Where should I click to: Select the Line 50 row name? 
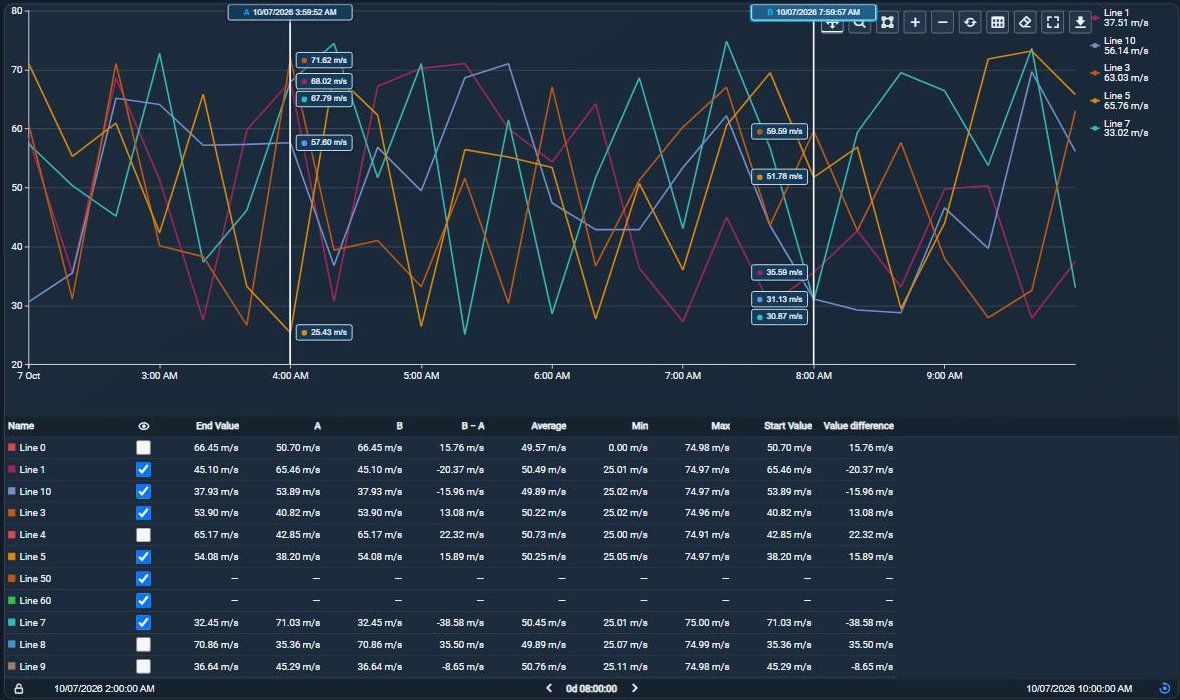pos(35,579)
